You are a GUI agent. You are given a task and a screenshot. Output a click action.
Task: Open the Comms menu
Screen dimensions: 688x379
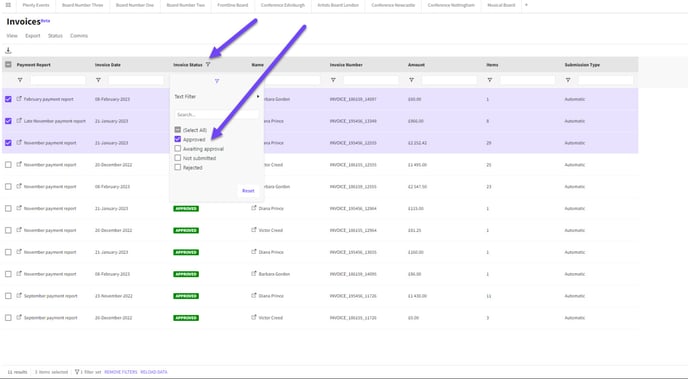[x=79, y=36]
